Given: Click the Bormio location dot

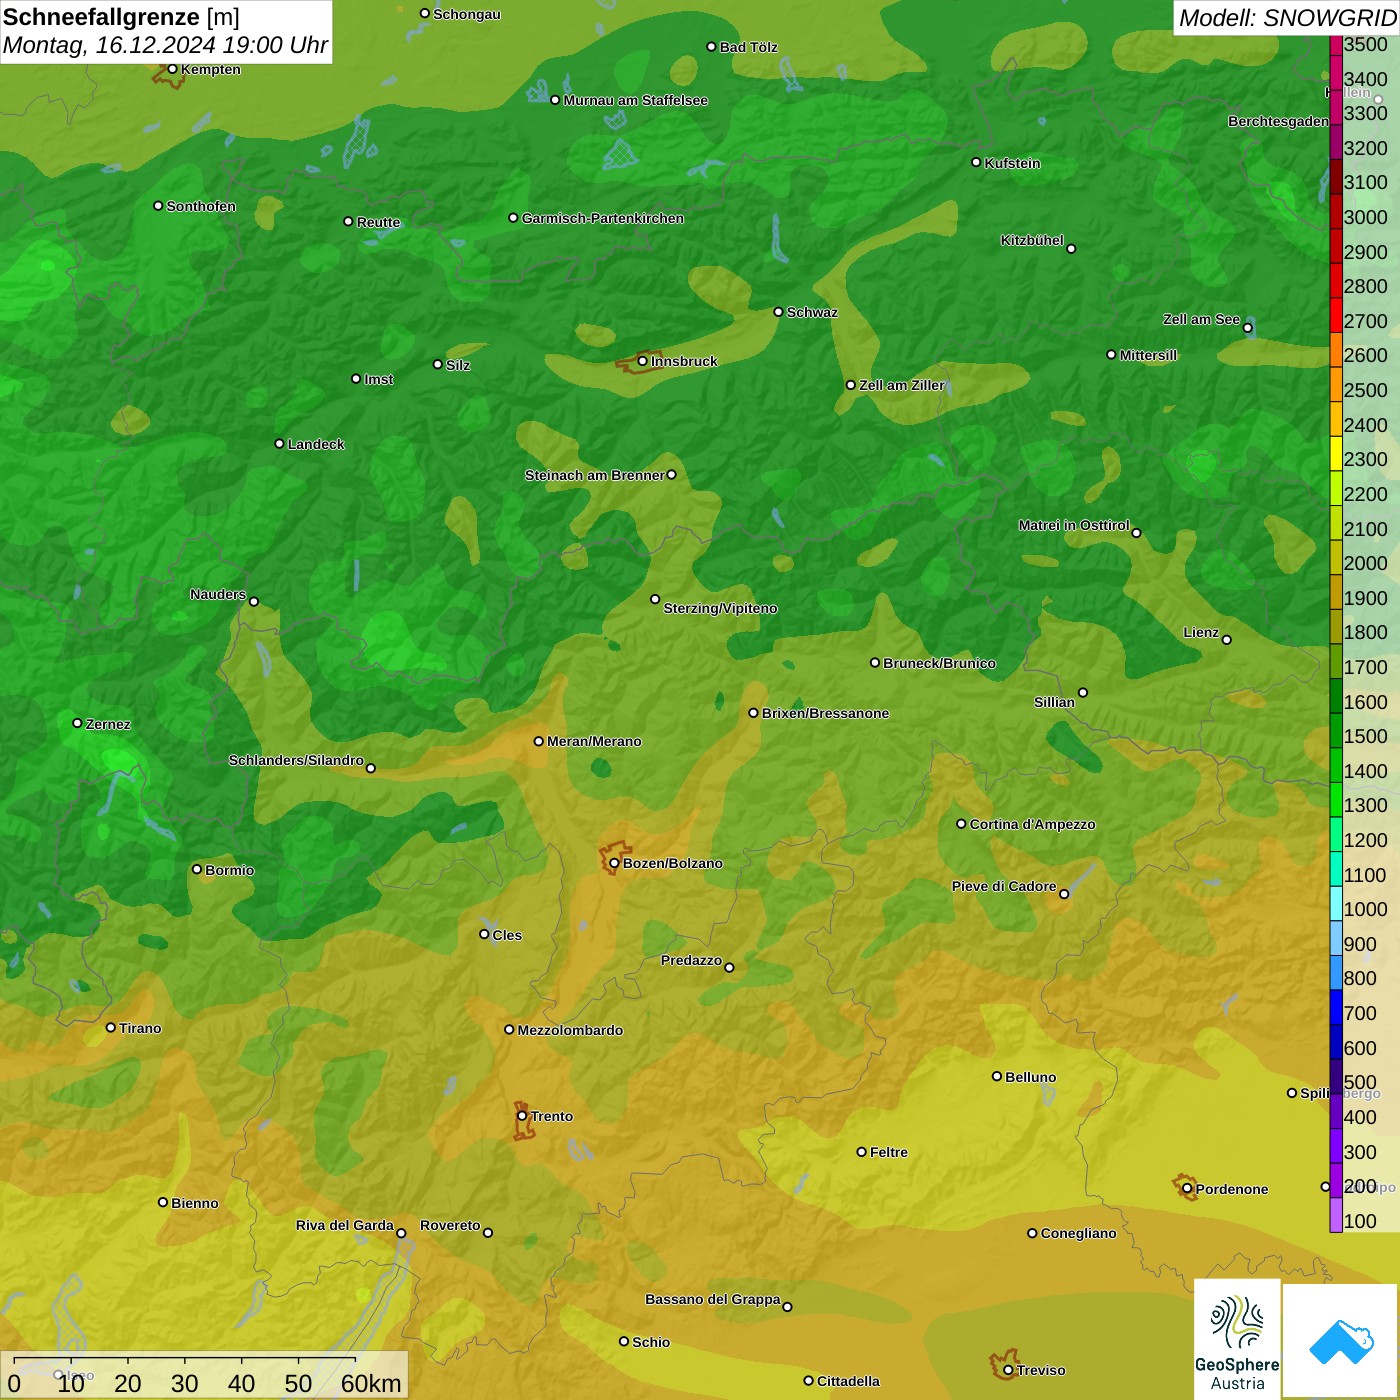Looking at the screenshot, I should (197, 869).
